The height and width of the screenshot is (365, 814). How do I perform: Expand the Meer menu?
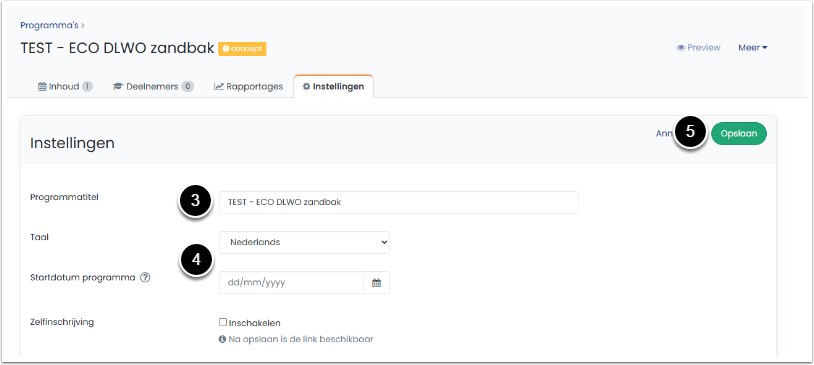coord(753,48)
